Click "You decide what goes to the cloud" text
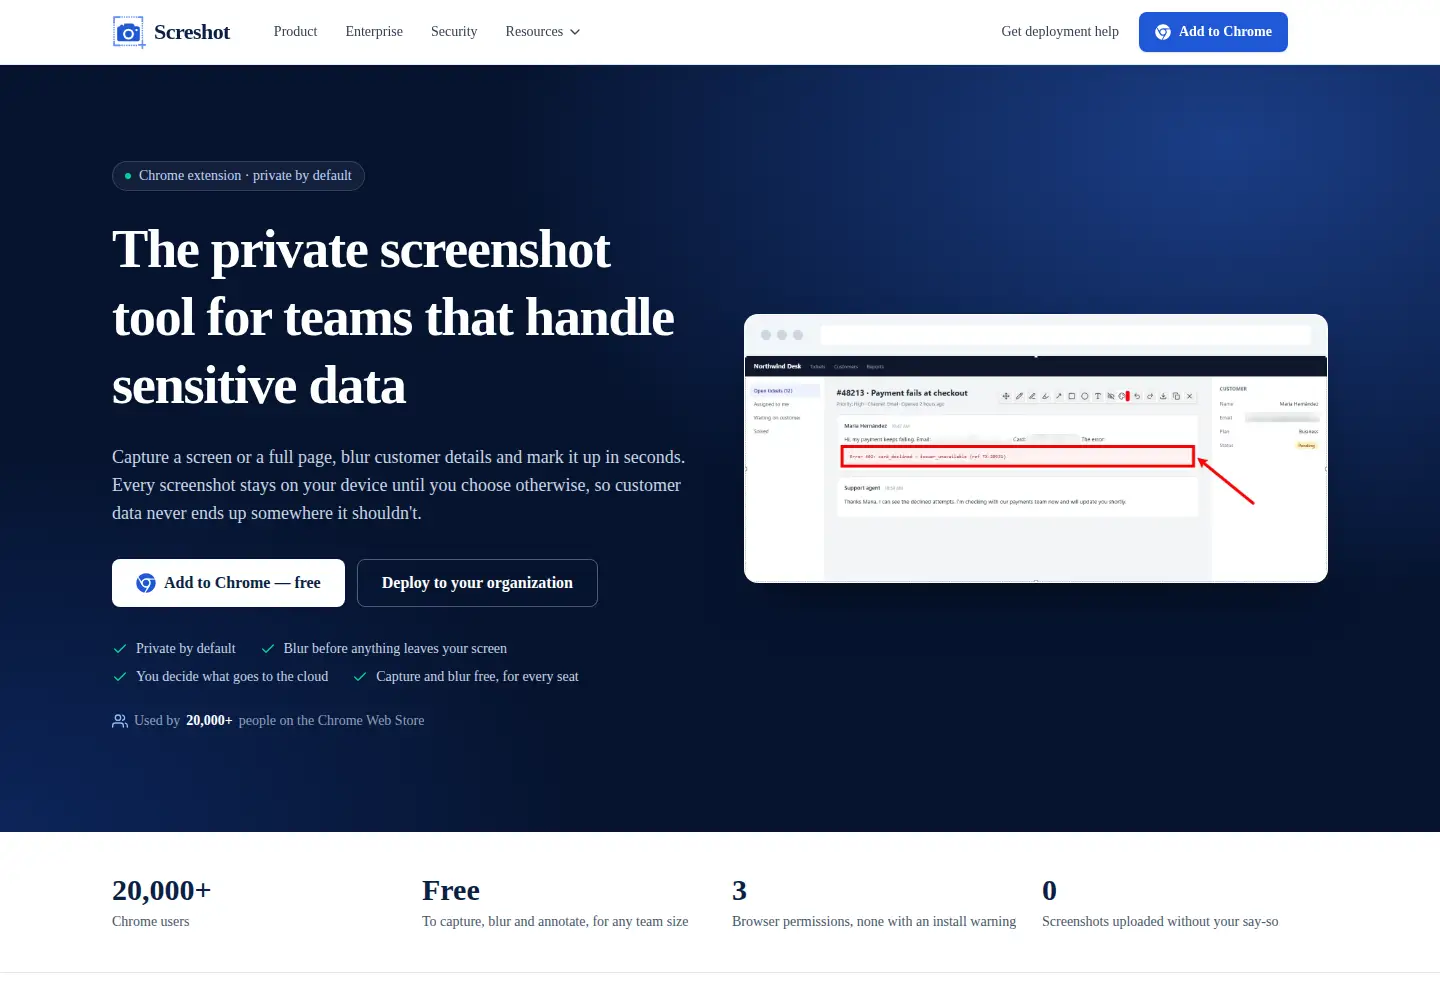1440x1000 pixels. point(232,677)
